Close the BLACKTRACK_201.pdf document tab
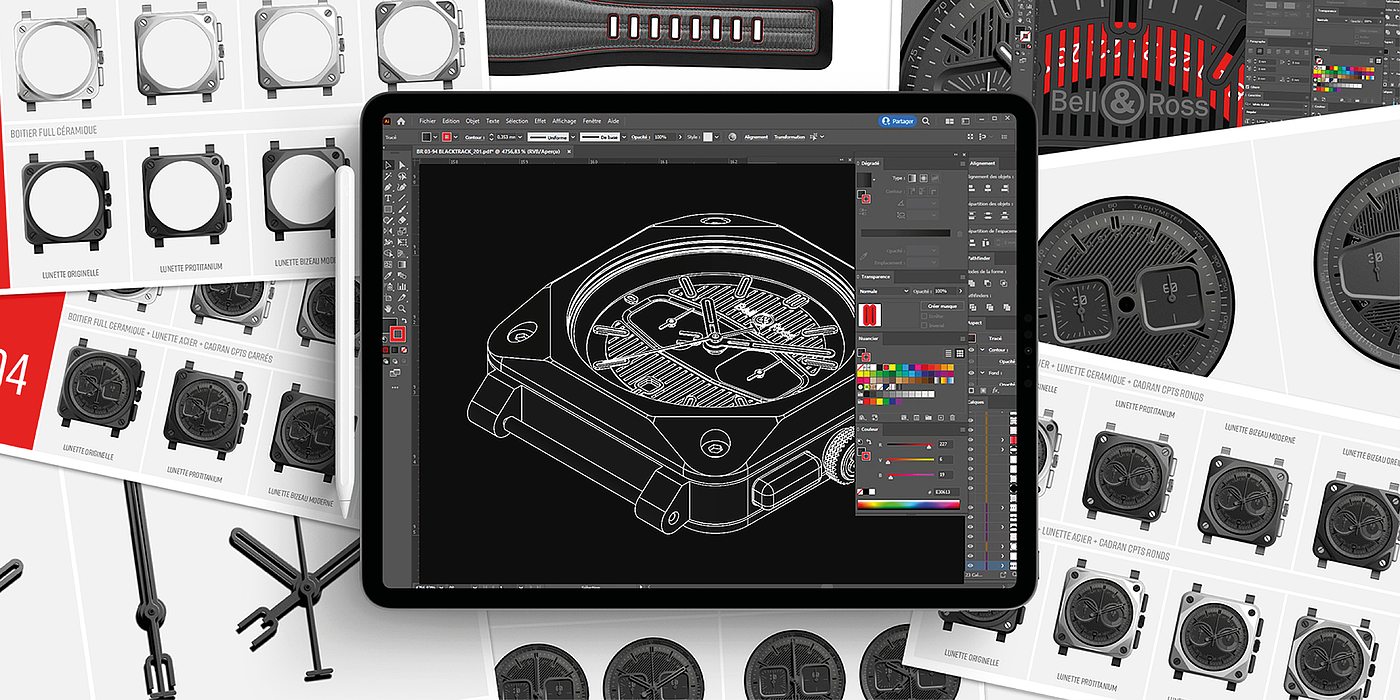The height and width of the screenshot is (700, 1400). click(x=569, y=152)
